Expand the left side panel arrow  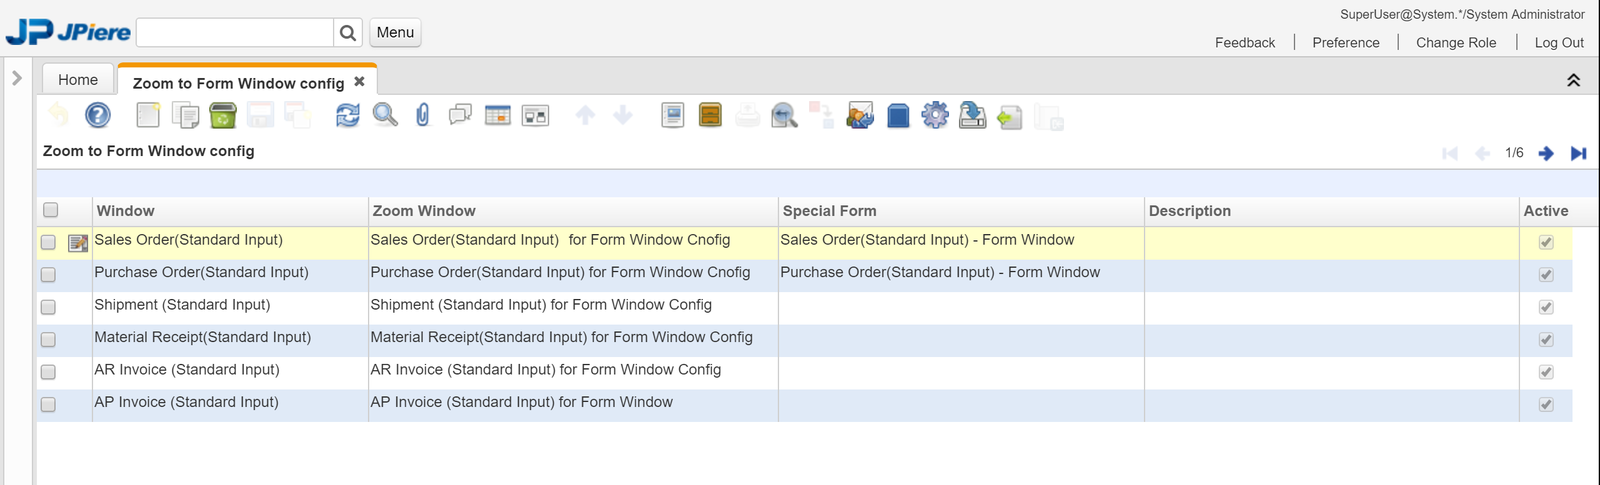tap(17, 78)
